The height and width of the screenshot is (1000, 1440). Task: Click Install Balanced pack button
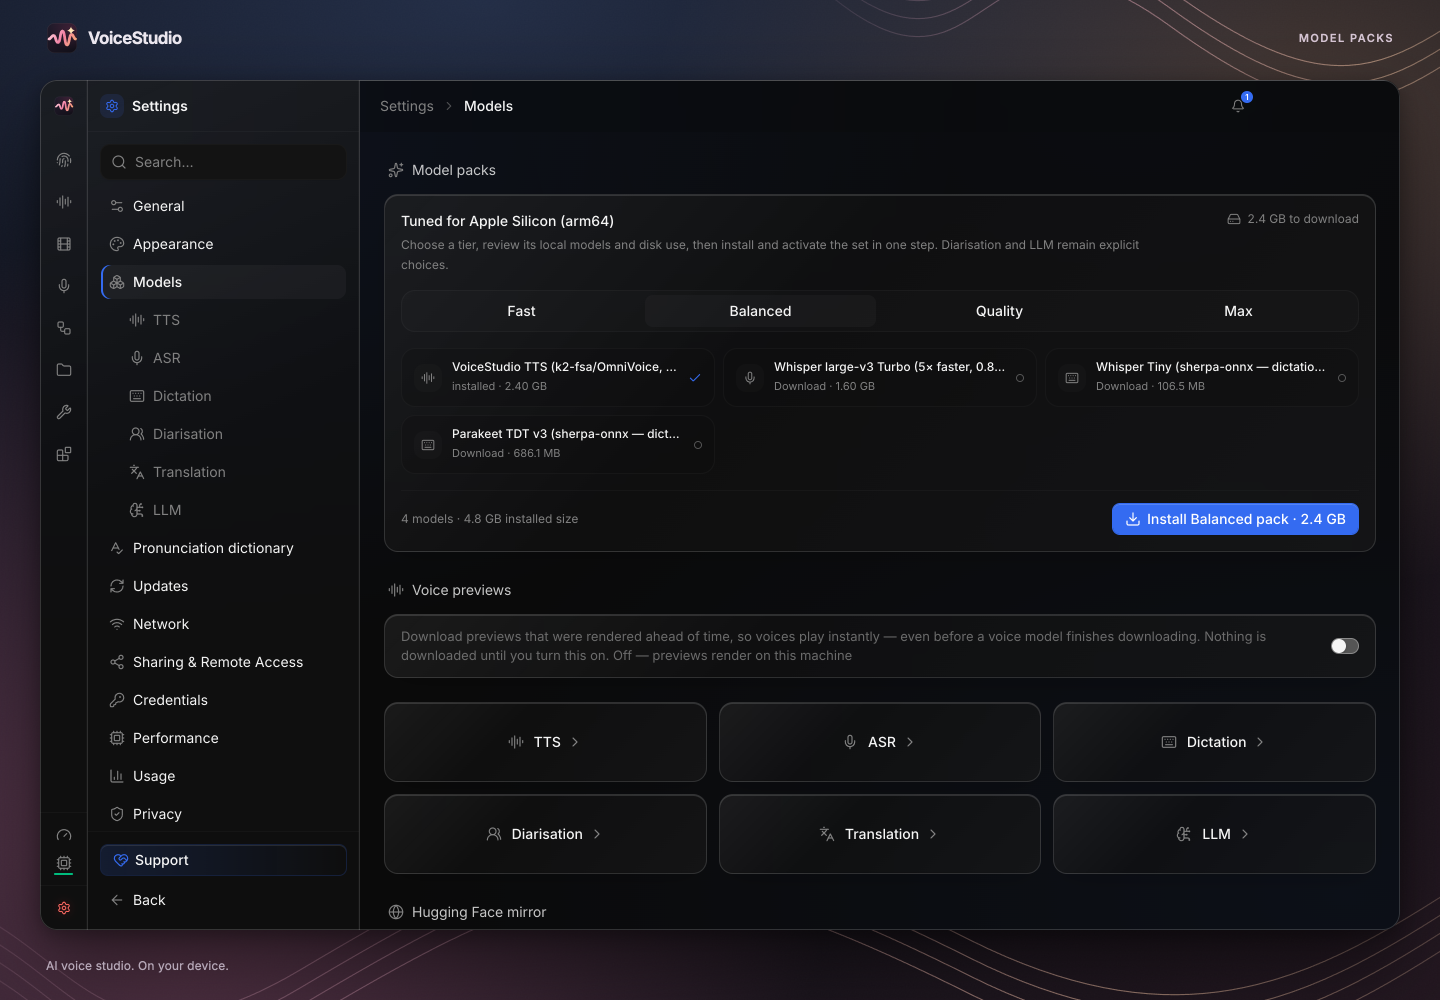(x=1235, y=519)
